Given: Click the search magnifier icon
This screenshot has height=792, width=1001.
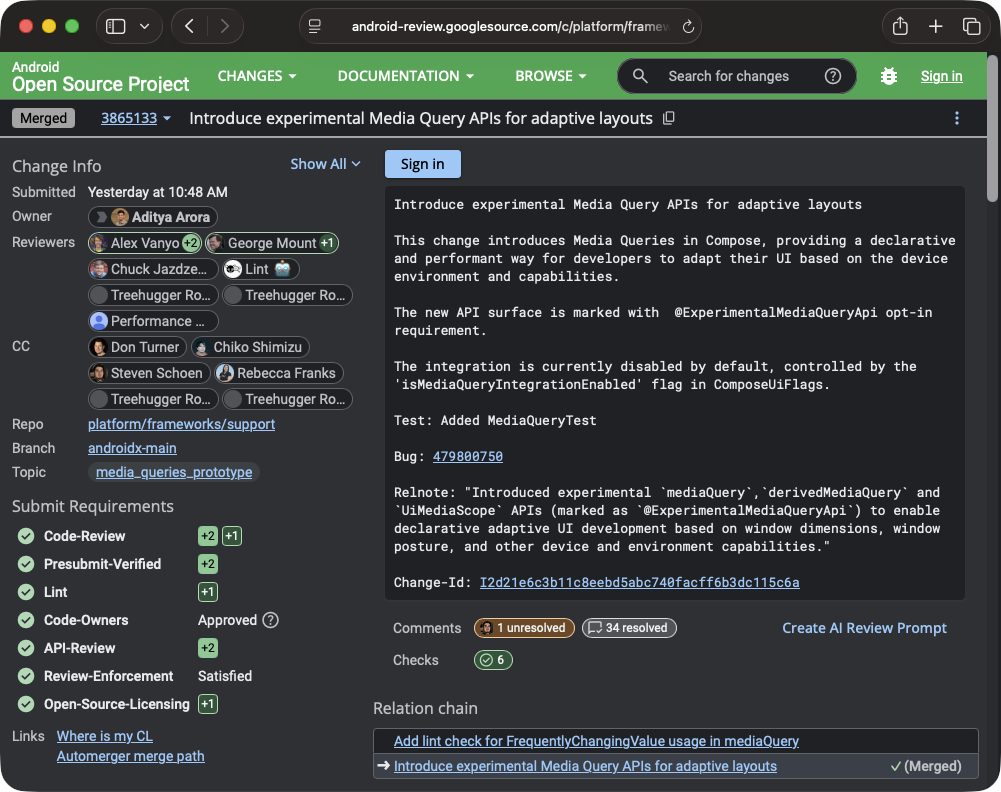Looking at the screenshot, I should click(640, 76).
